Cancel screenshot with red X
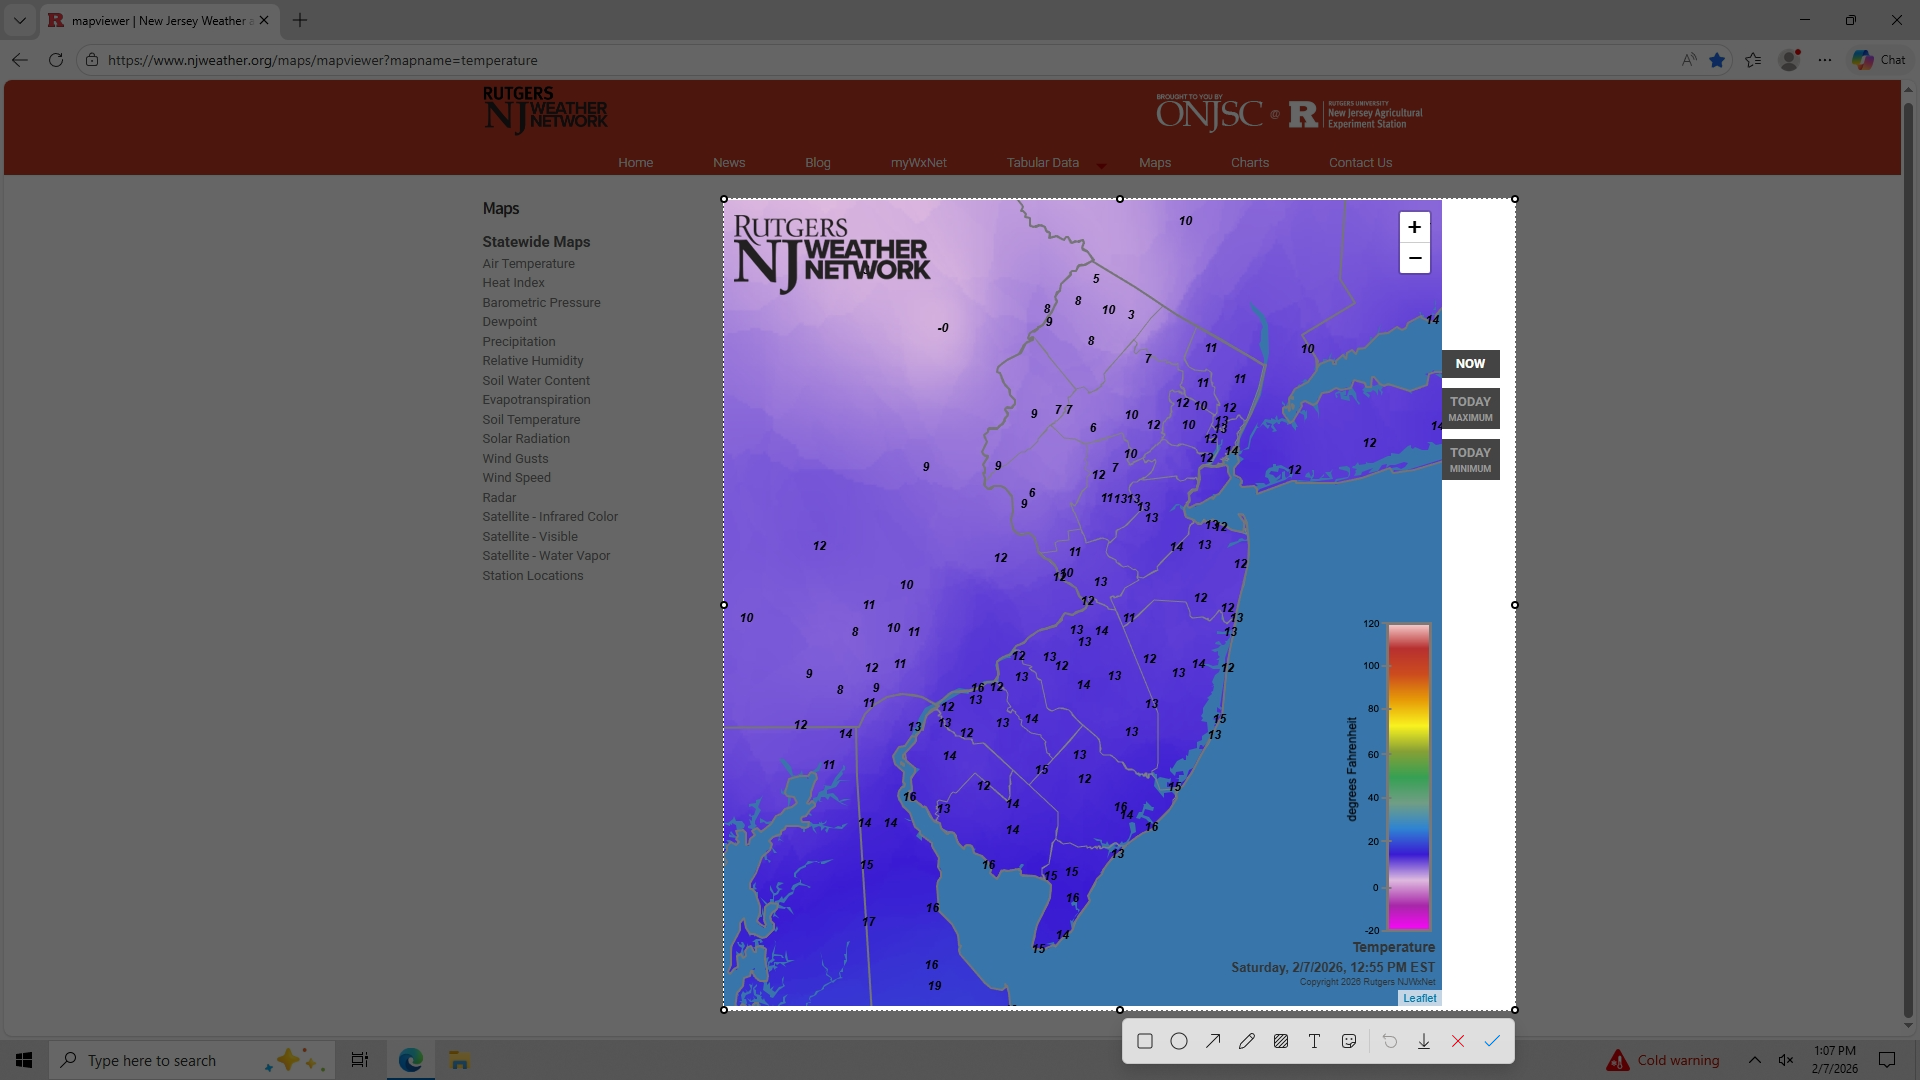The image size is (1920, 1080). [1458, 1041]
